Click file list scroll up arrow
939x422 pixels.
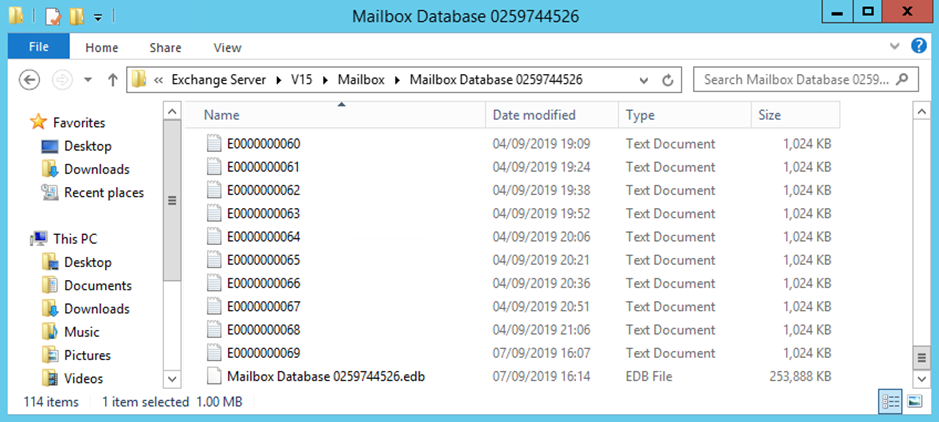point(922,111)
